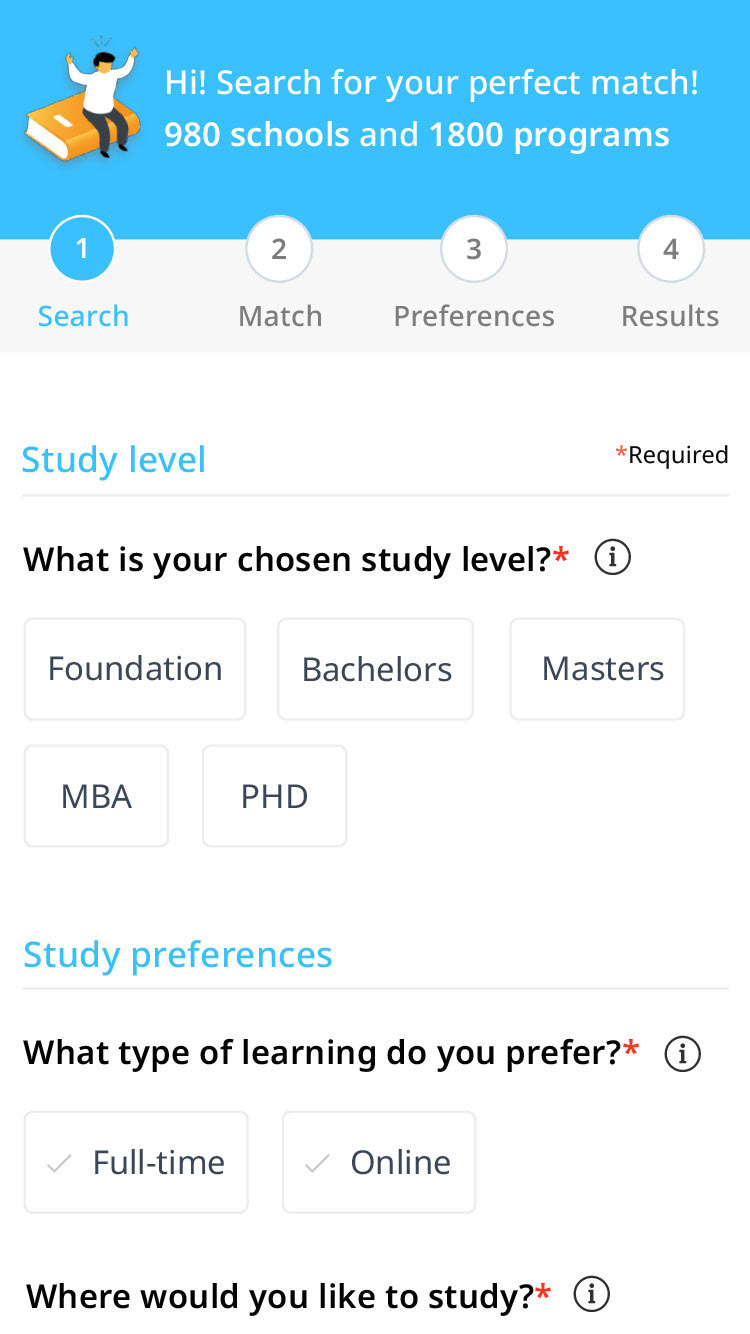
Task: Choose Foundation study level
Action: click(x=135, y=669)
